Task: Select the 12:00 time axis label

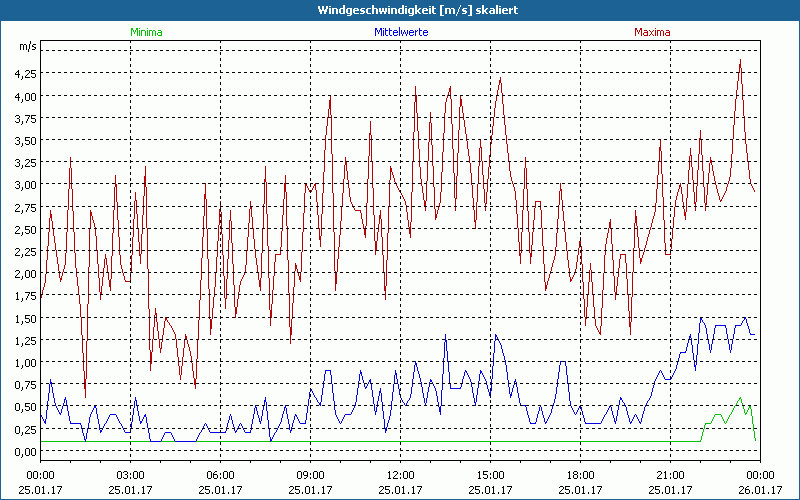Action: pyautogui.click(x=400, y=475)
